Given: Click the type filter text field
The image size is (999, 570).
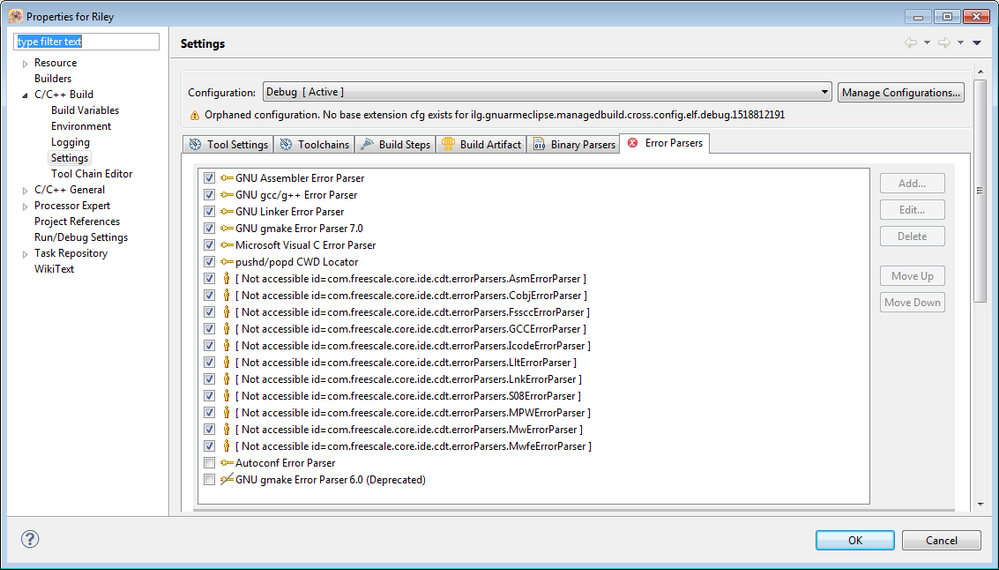Looking at the screenshot, I should (x=86, y=41).
